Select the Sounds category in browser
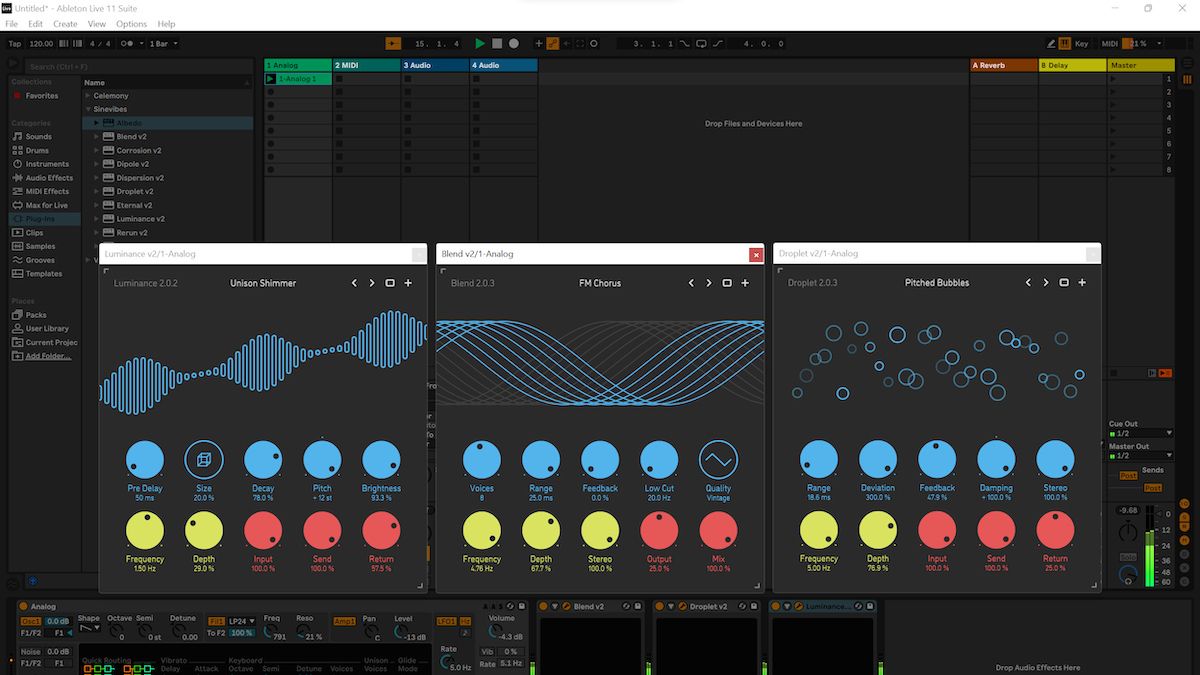Screen dimensions: 1200x675 pos(38,137)
